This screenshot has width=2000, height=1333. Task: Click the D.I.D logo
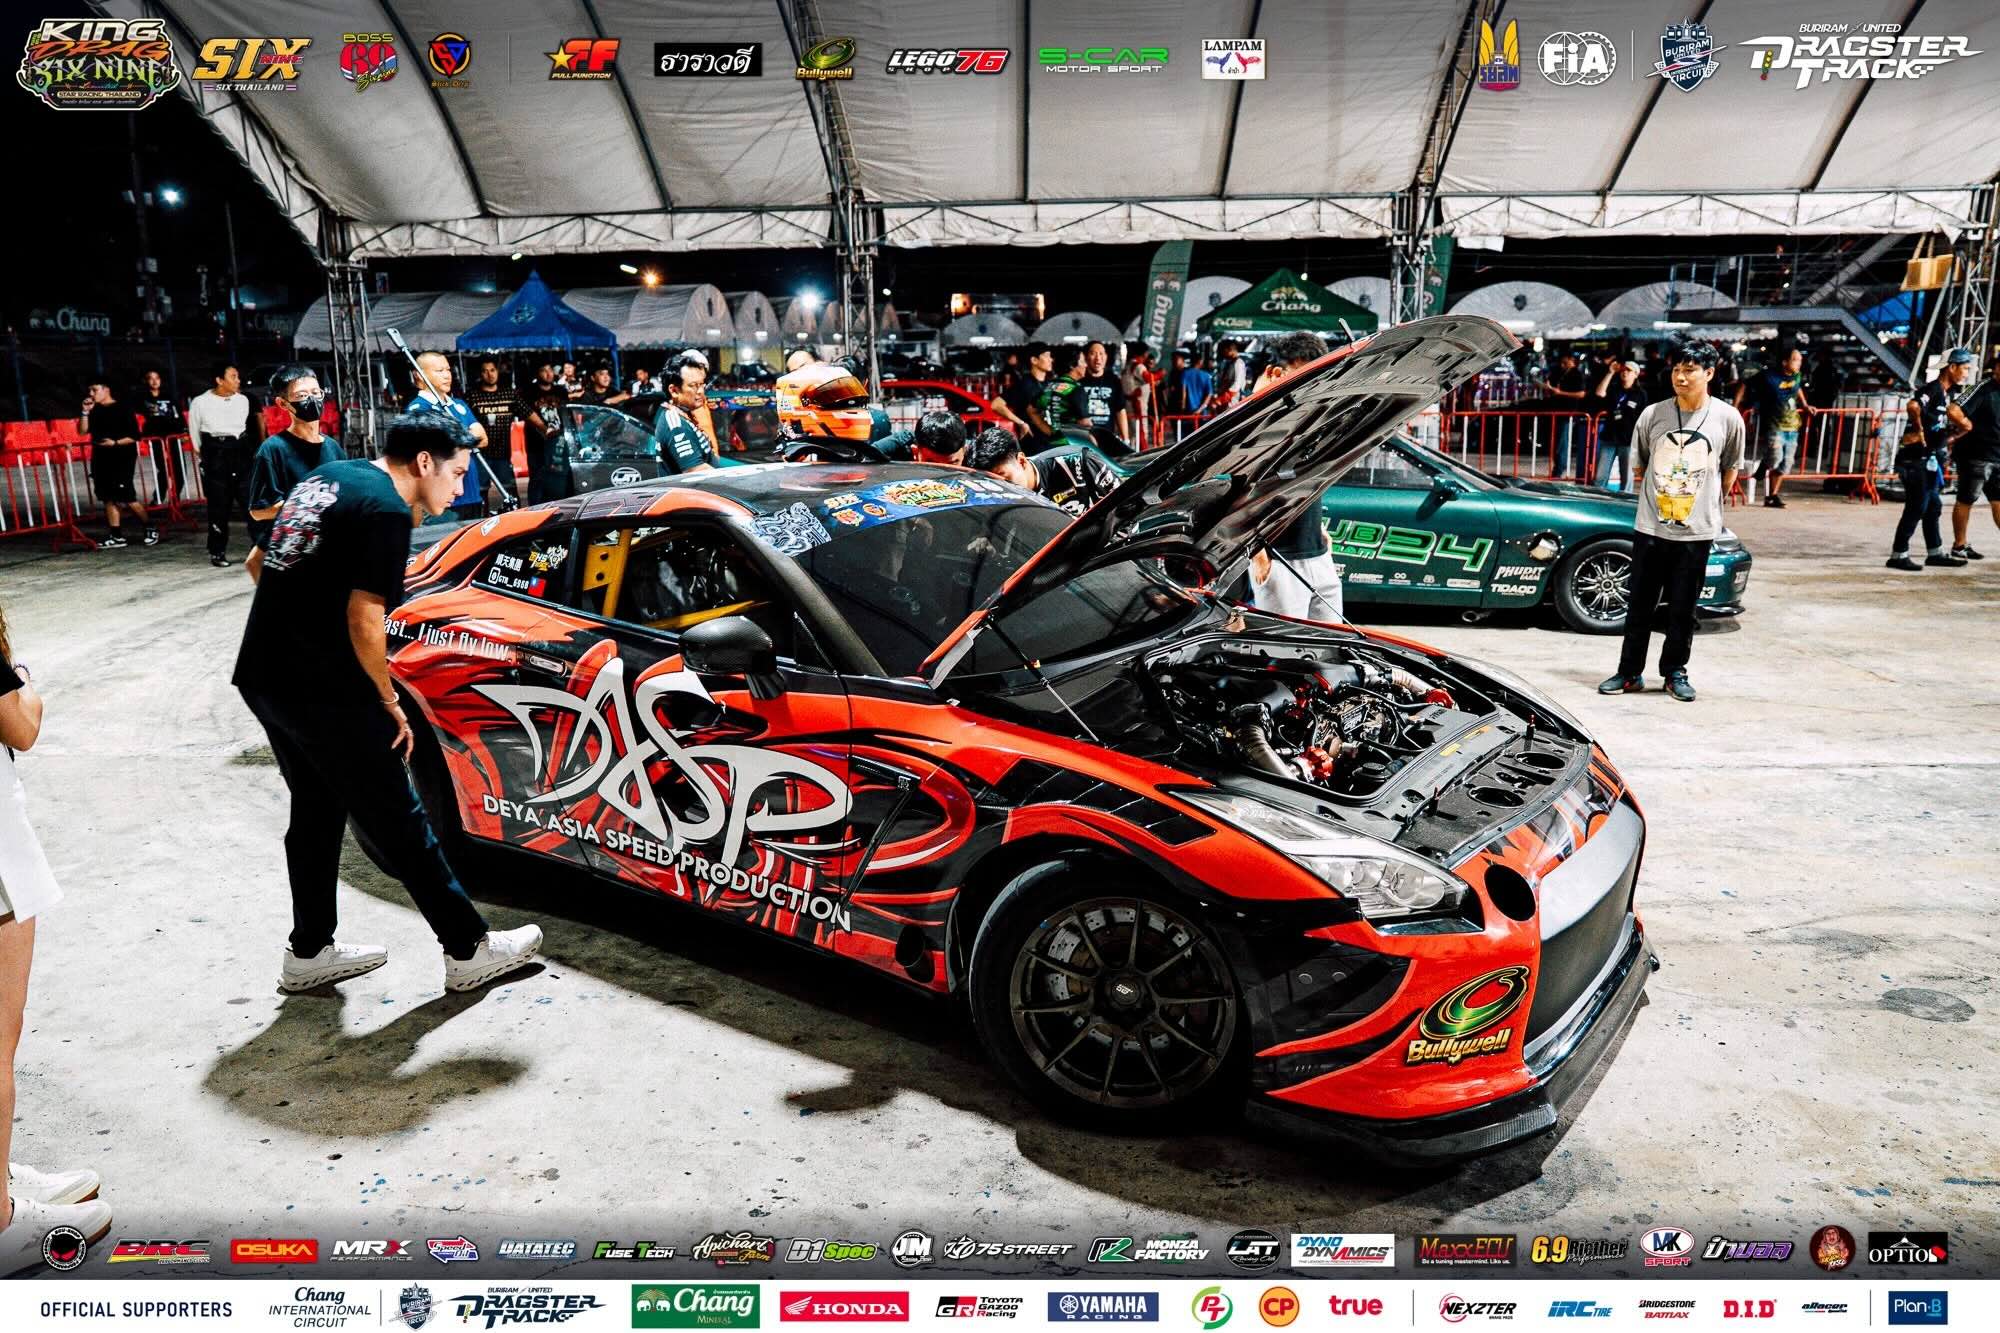coord(1749,1308)
